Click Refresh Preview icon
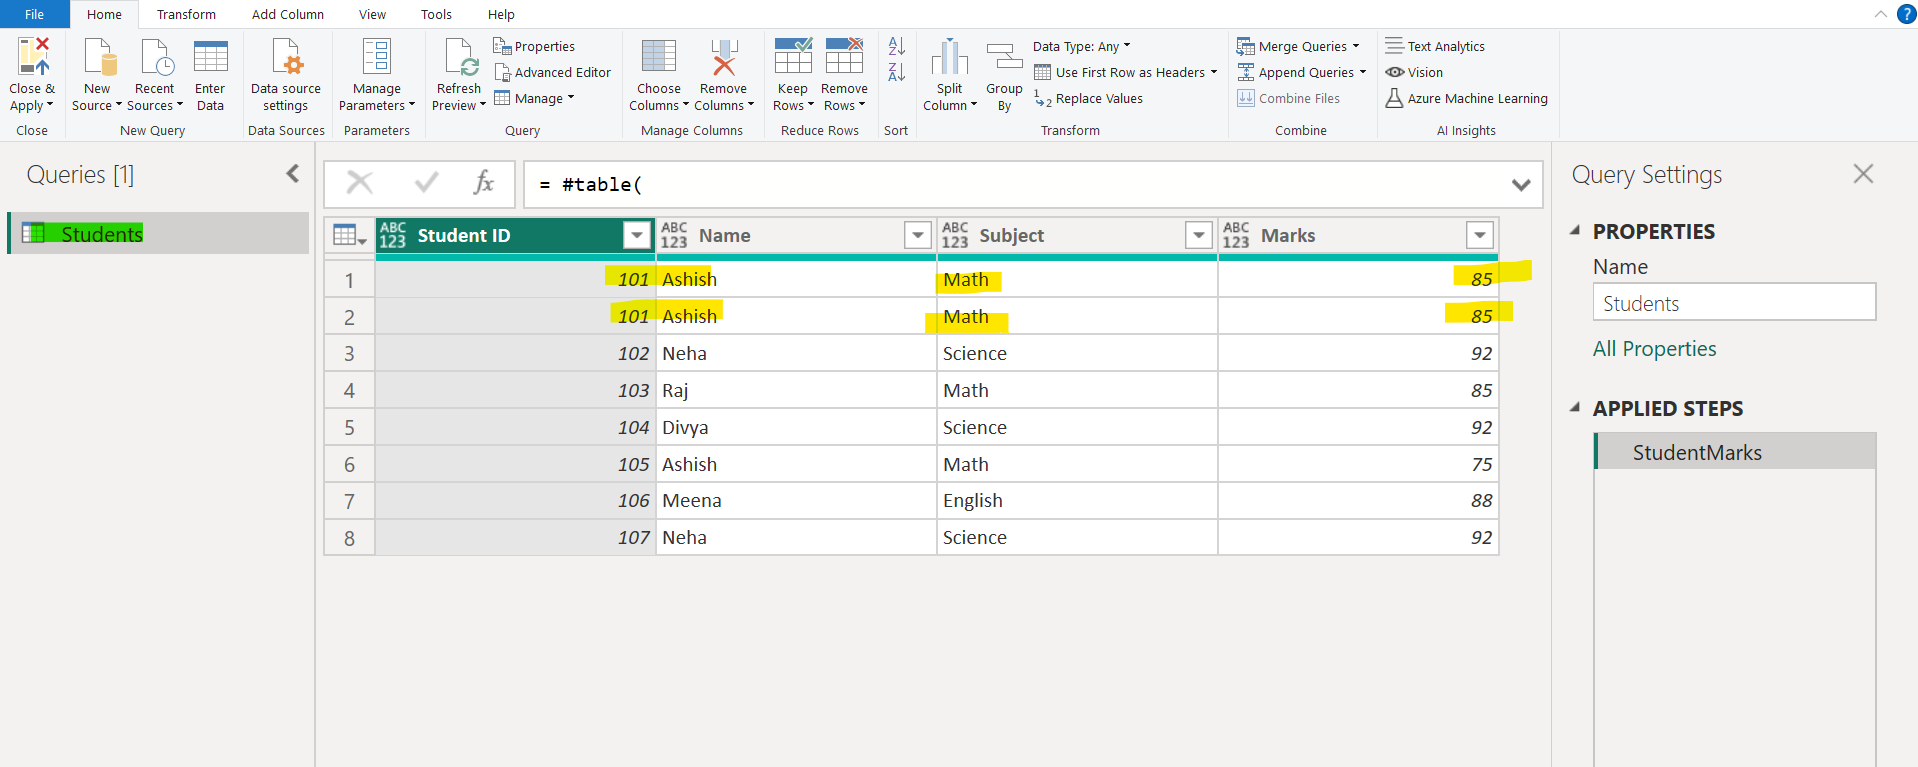This screenshot has width=1918, height=767. click(x=460, y=58)
